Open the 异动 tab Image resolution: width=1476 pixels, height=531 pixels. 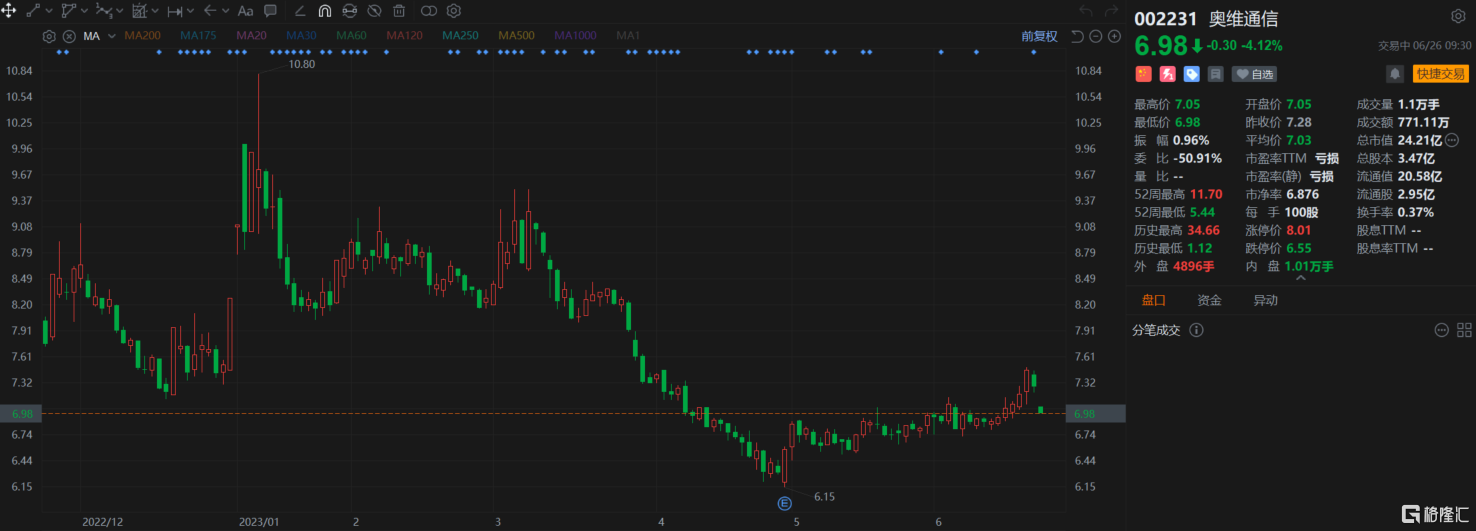[x=1265, y=300]
